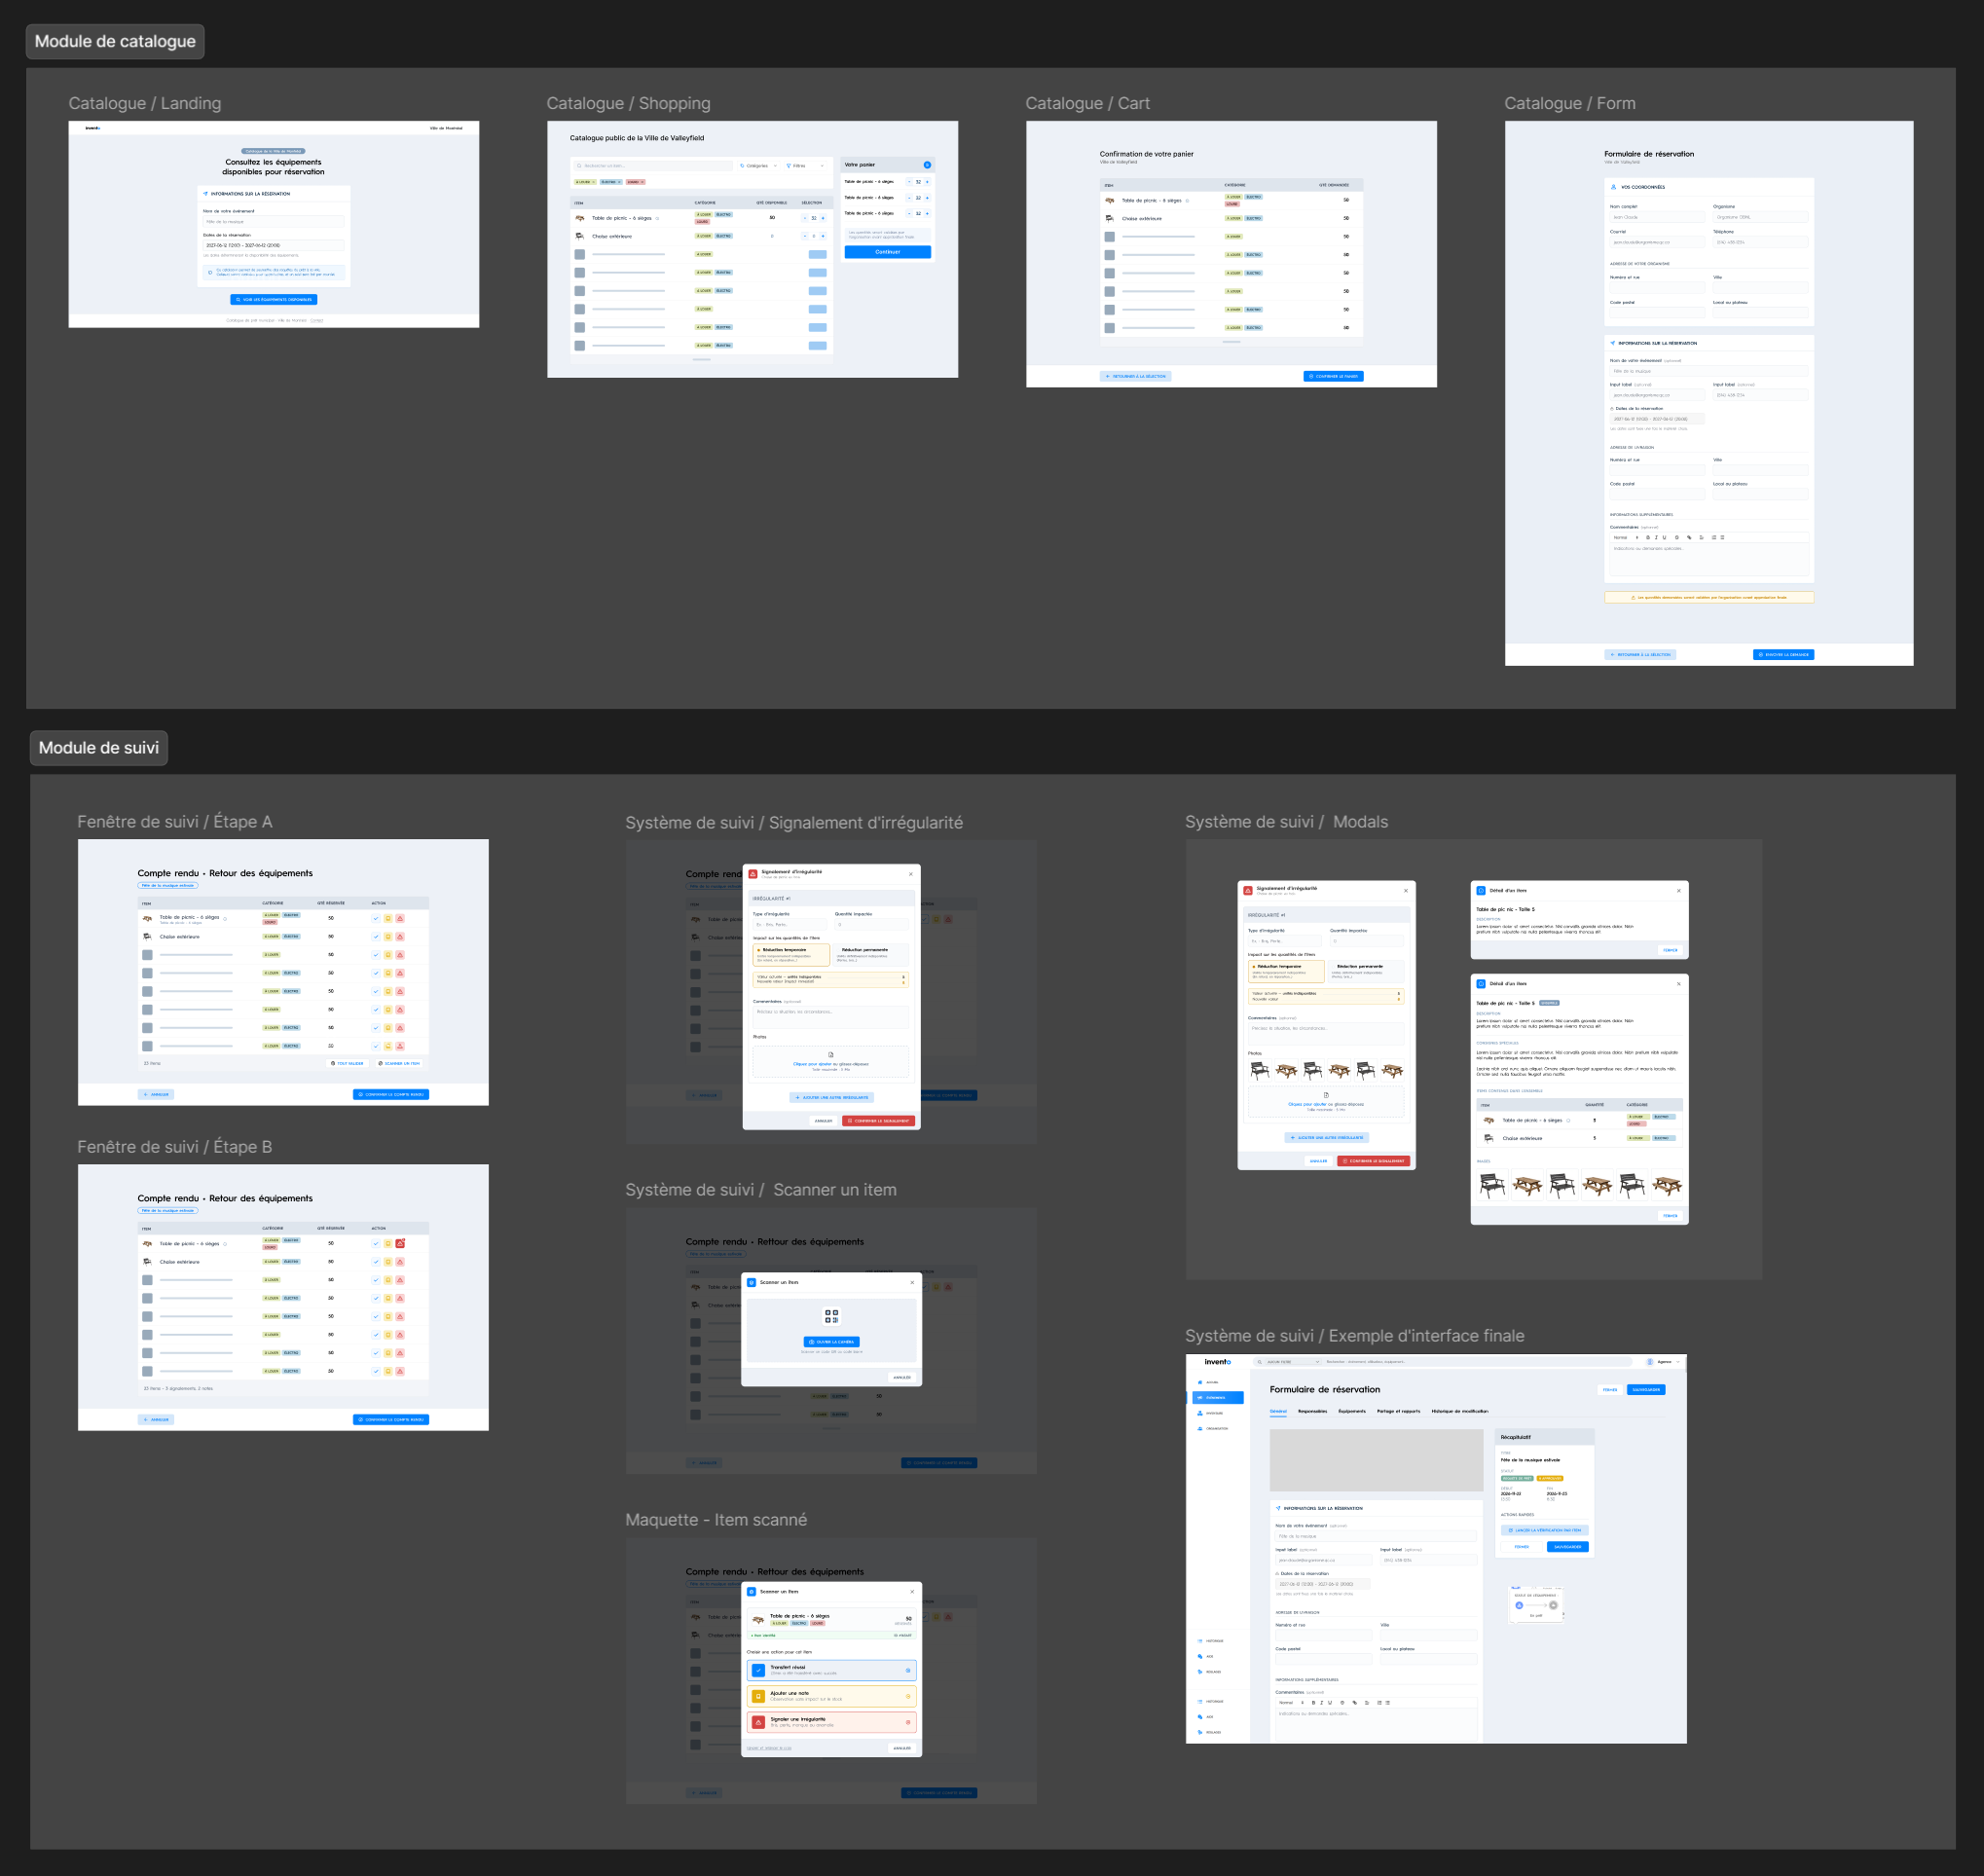
Task: Remove the red Lourd filter chip in Shopping
Action: pos(642,182)
